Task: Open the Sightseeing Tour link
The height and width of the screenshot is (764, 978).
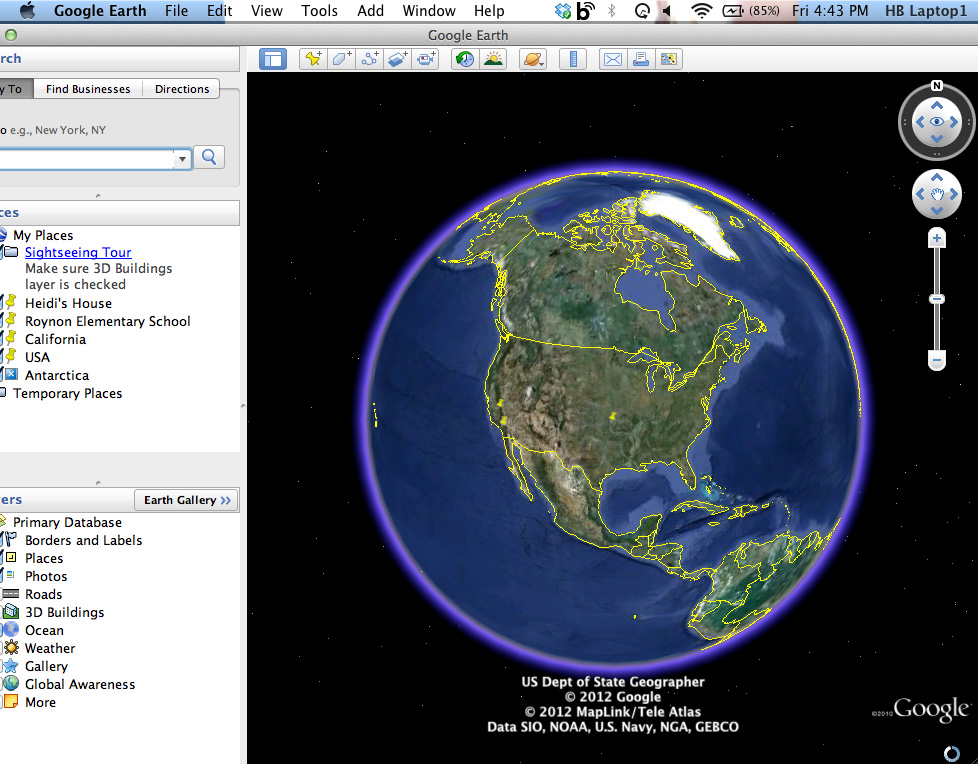Action: coord(78,252)
